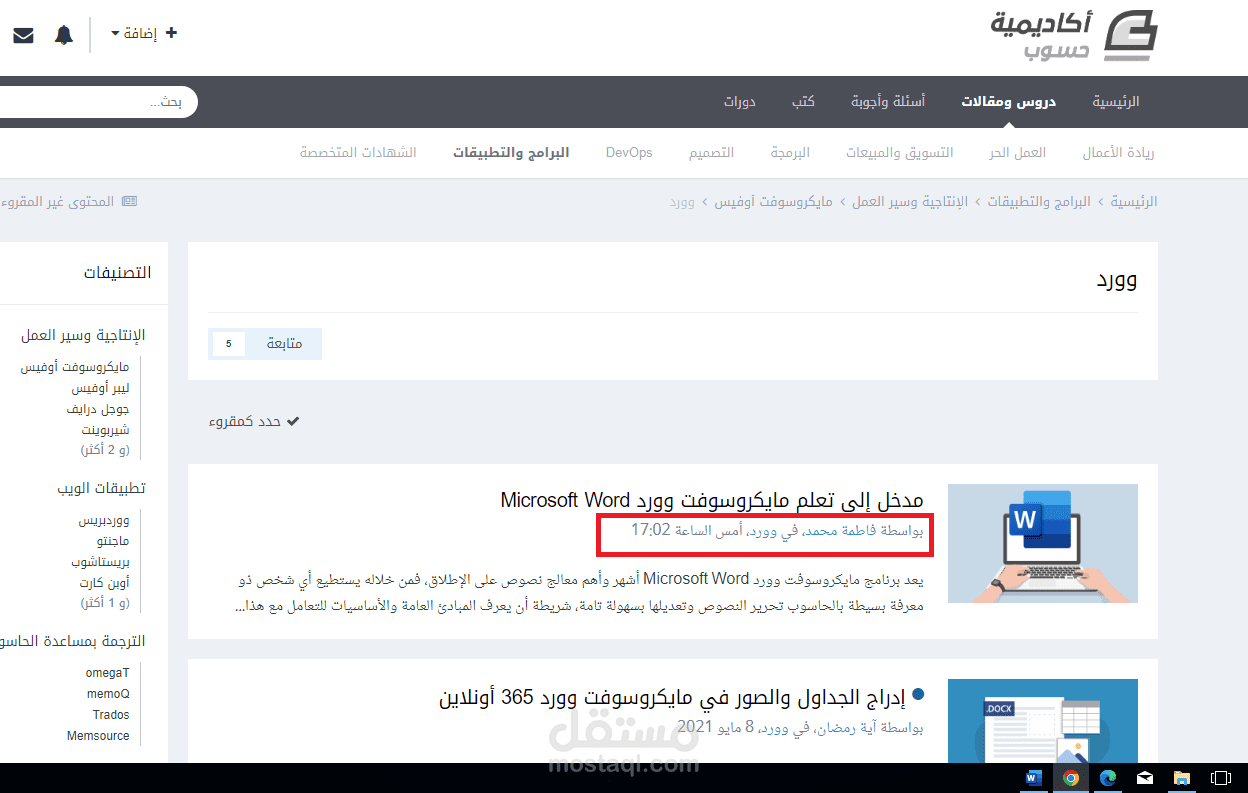The width and height of the screenshot is (1248, 793).
Task: Open File Explorer from the taskbar
Action: pyautogui.click(x=1182, y=777)
